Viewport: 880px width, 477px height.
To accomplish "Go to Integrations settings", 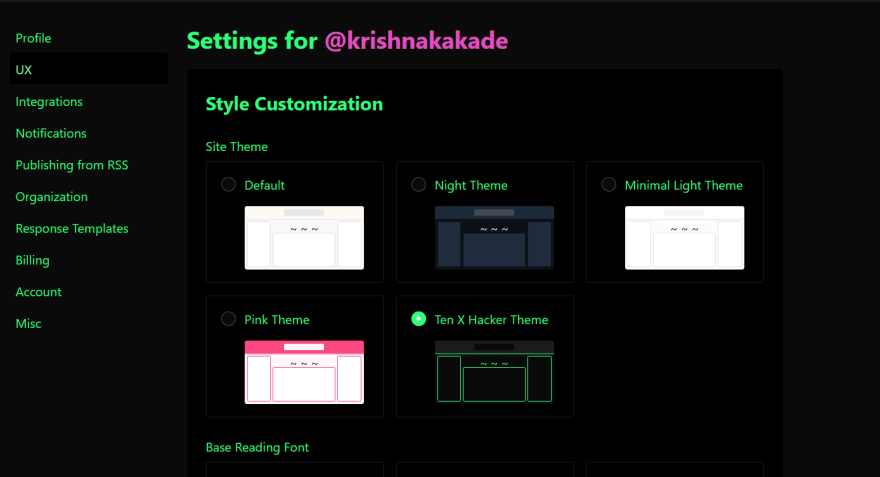I will (49, 102).
